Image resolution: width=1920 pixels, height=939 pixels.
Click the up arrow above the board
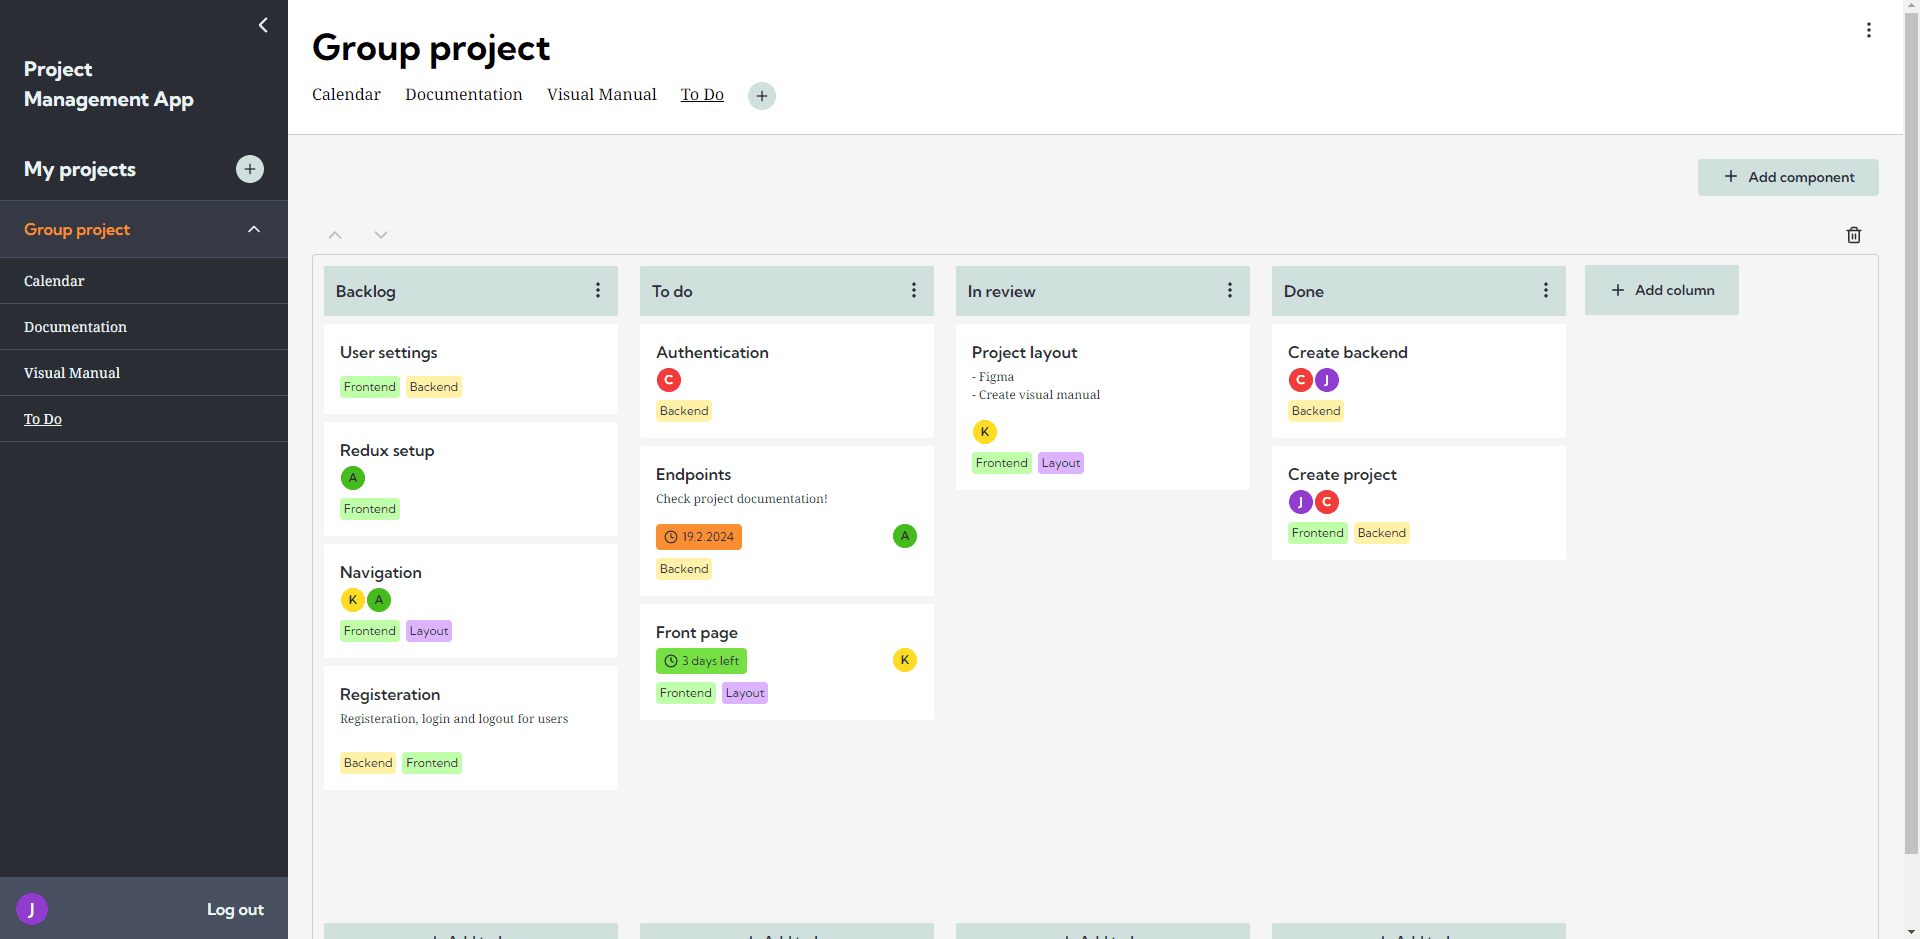pos(334,234)
